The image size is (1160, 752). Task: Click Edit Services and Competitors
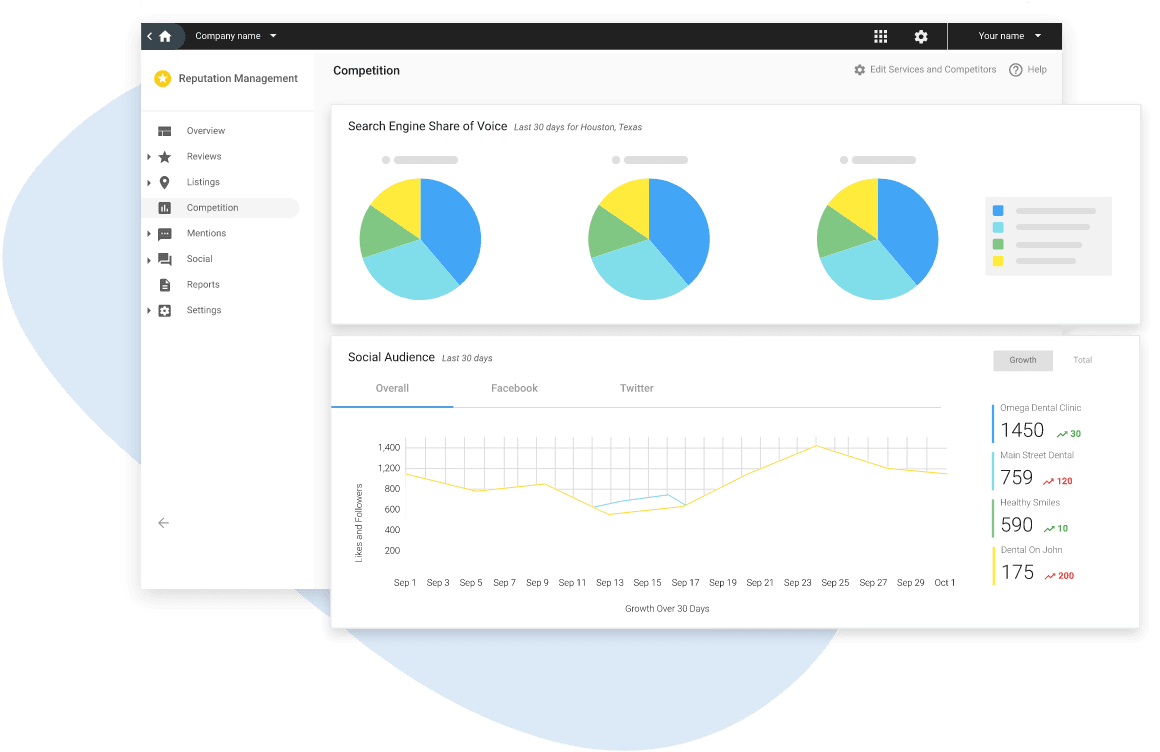[x=925, y=70]
